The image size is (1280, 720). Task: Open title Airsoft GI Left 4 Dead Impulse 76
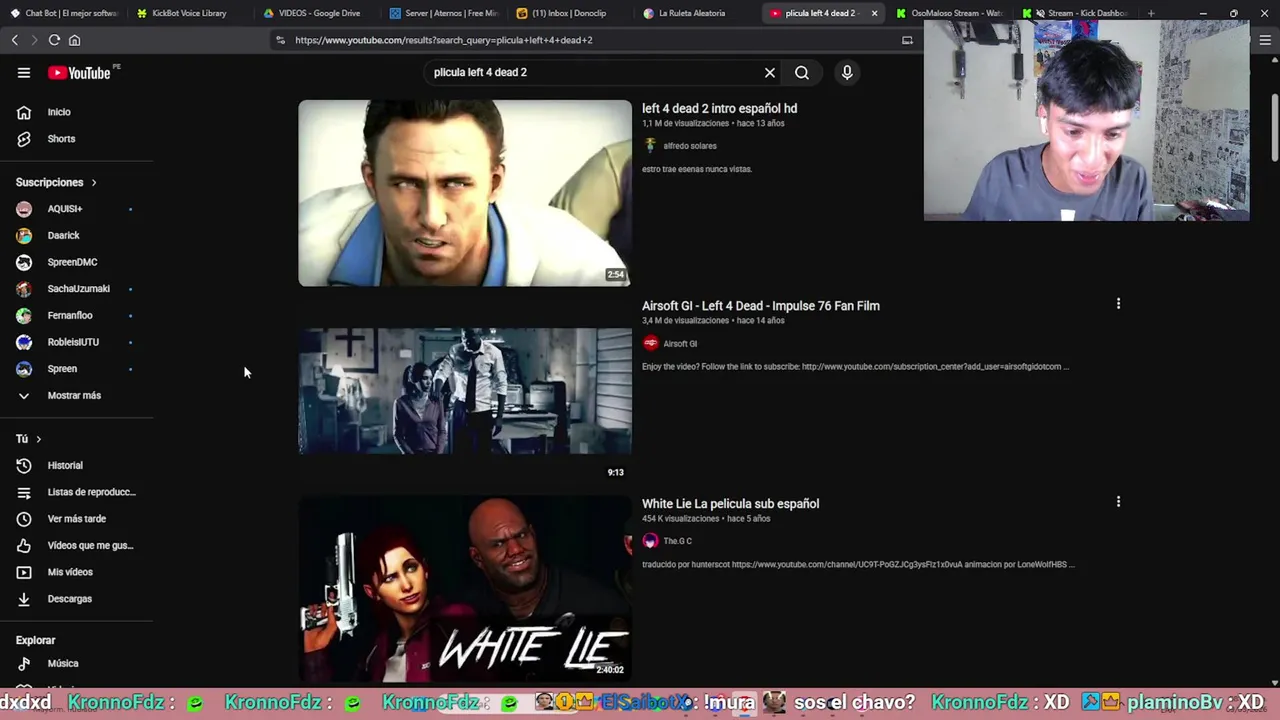coord(760,306)
